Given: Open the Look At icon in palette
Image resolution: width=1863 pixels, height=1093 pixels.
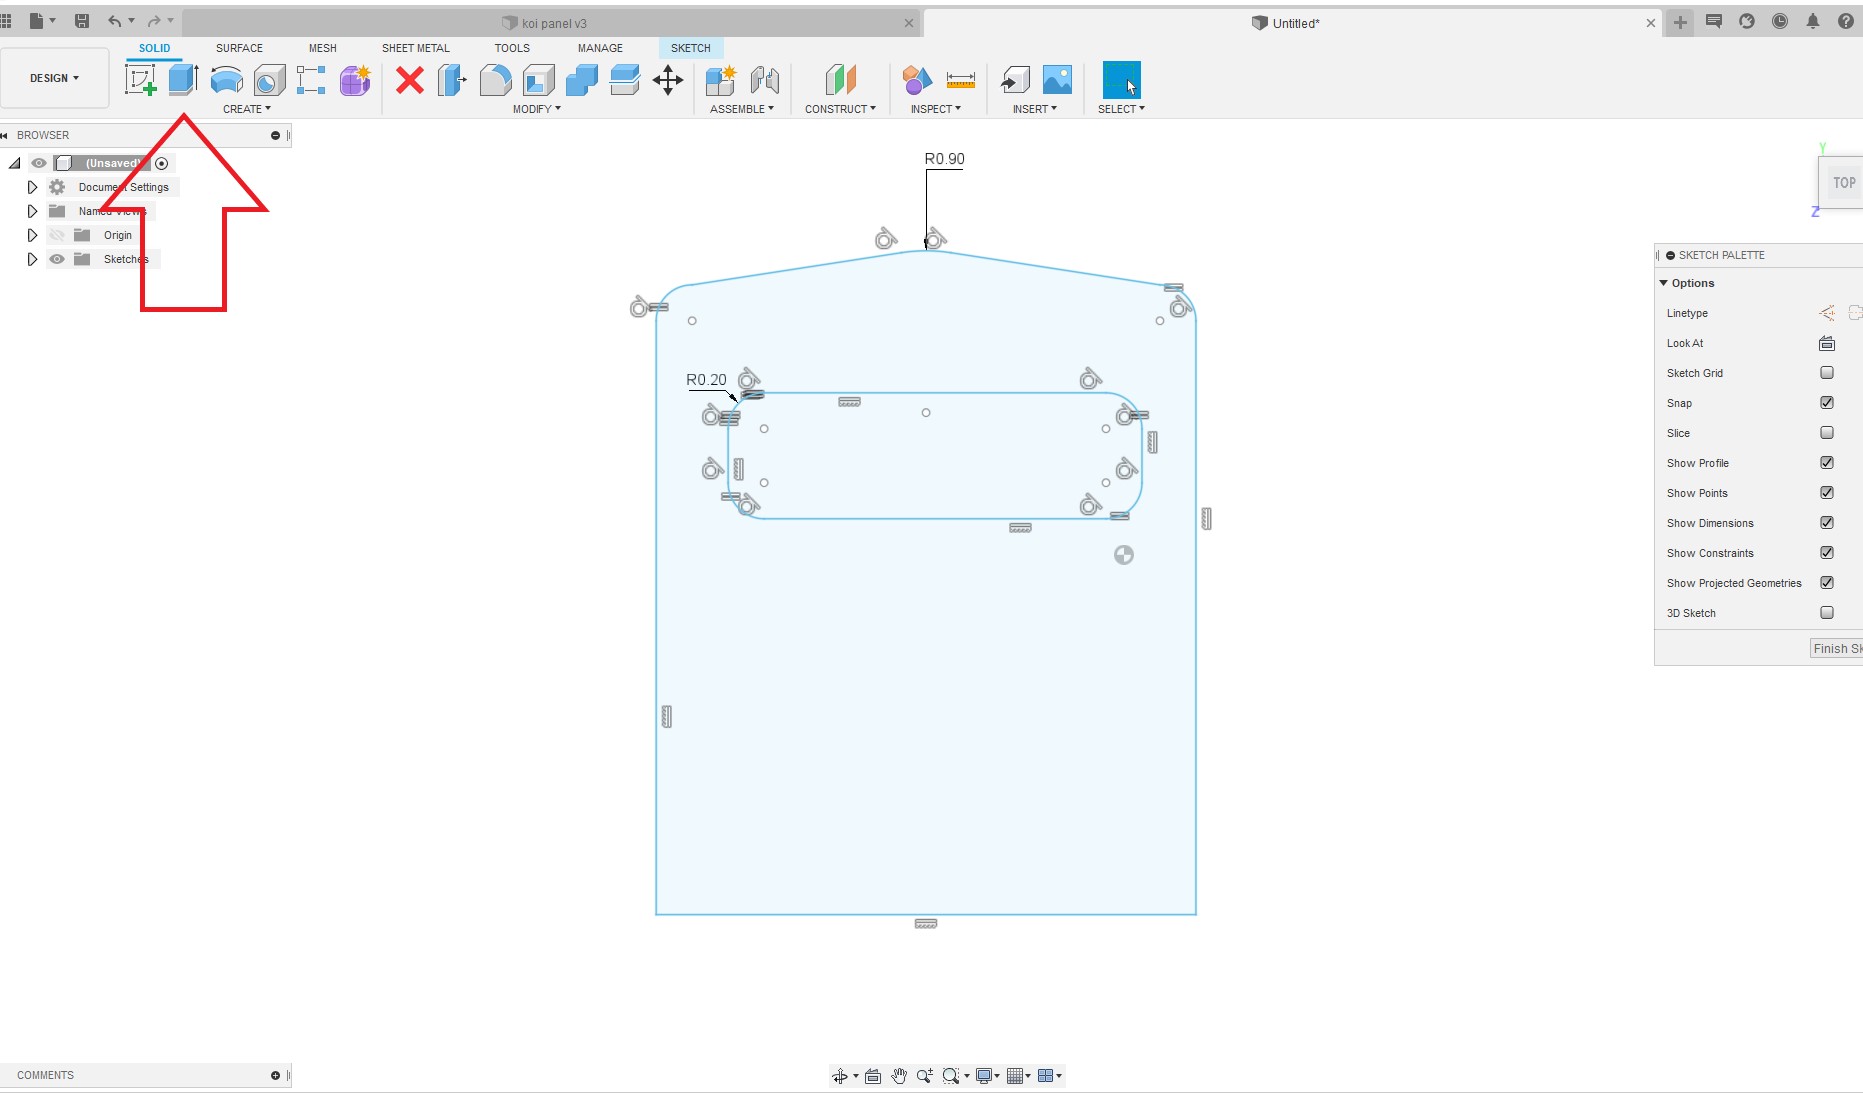Looking at the screenshot, I should [1827, 343].
